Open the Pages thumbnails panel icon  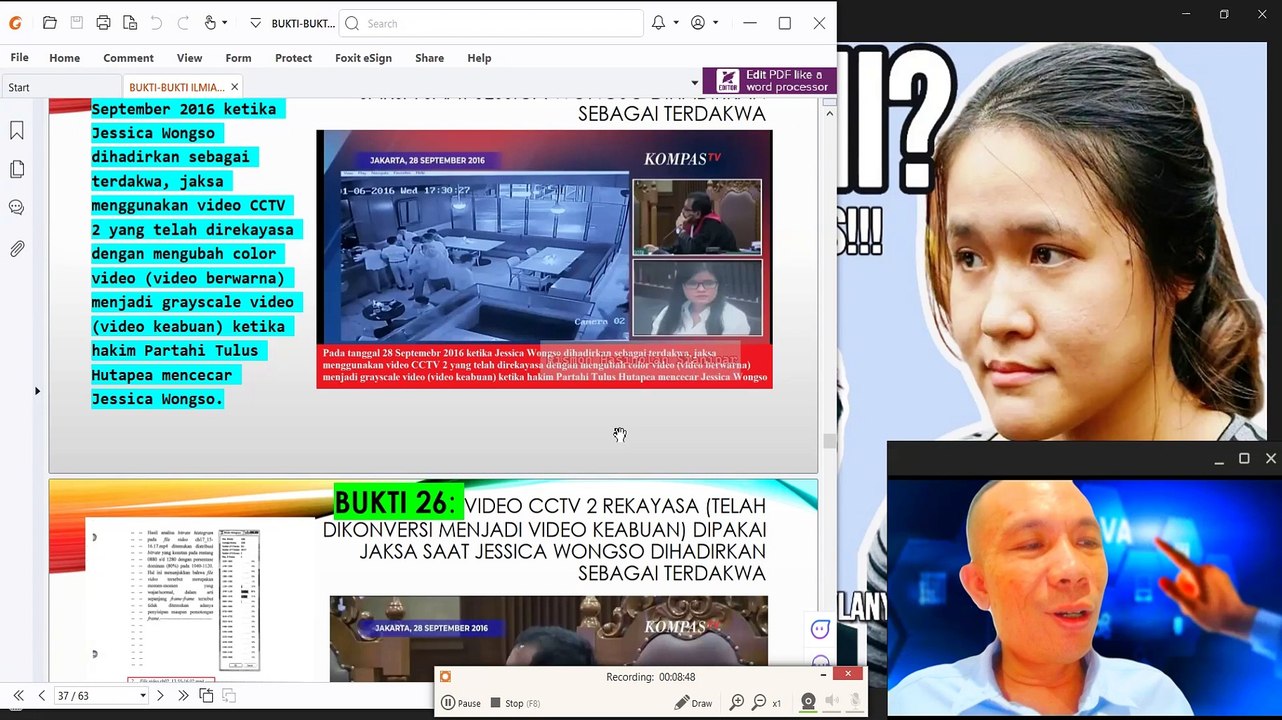point(17,169)
